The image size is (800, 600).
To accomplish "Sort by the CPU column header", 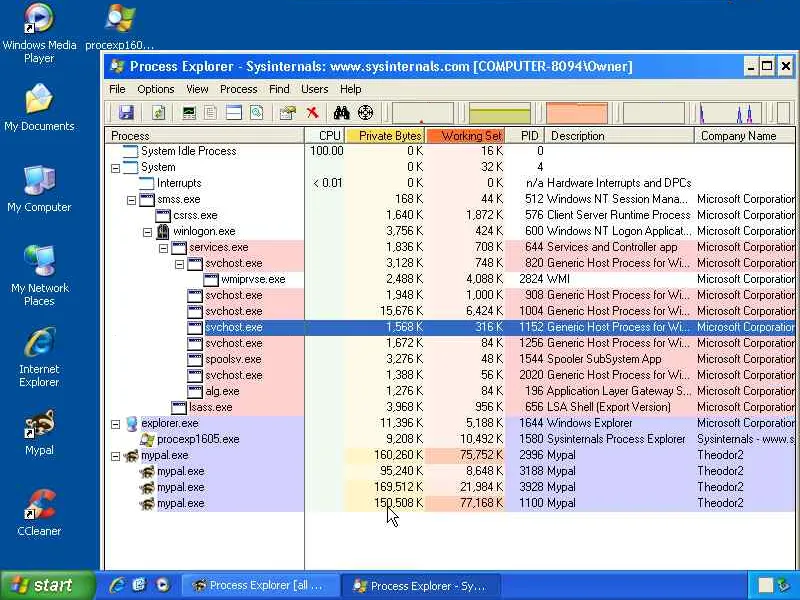I will 324,136.
